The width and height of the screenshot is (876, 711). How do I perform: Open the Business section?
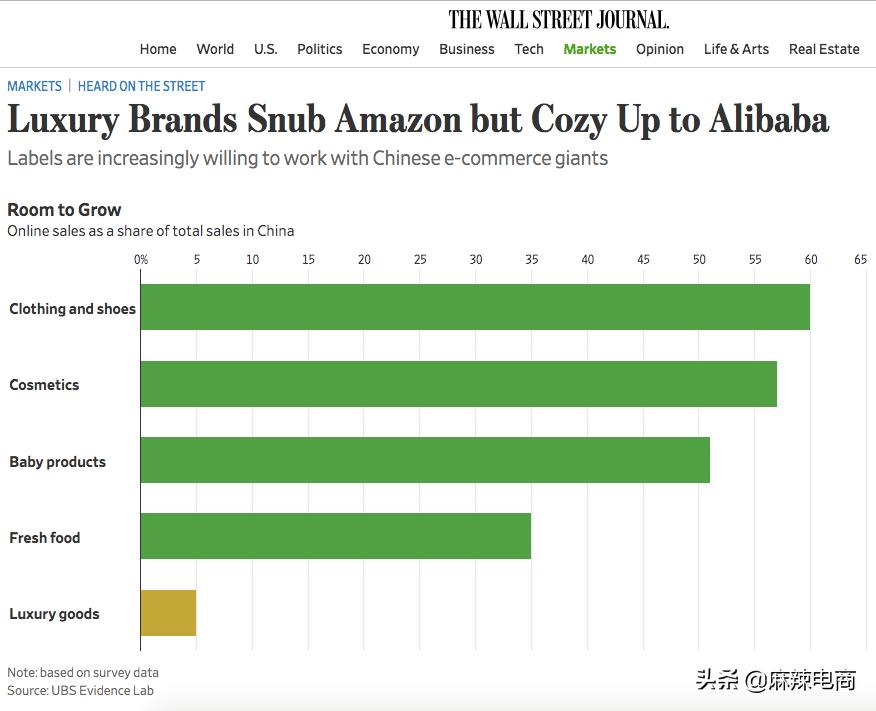point(467,49)
